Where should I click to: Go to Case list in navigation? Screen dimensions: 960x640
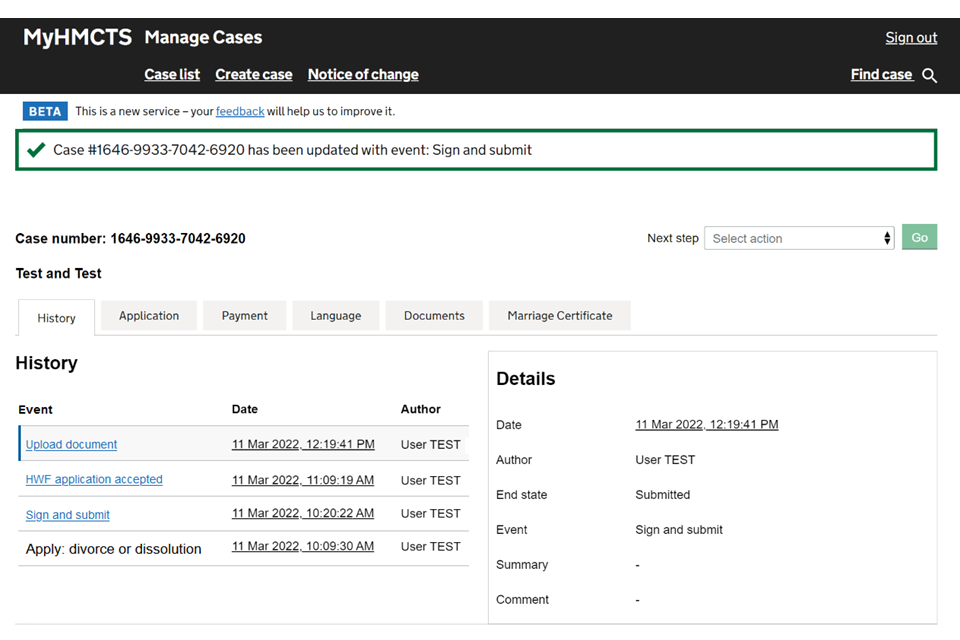[x=172, y=75]
